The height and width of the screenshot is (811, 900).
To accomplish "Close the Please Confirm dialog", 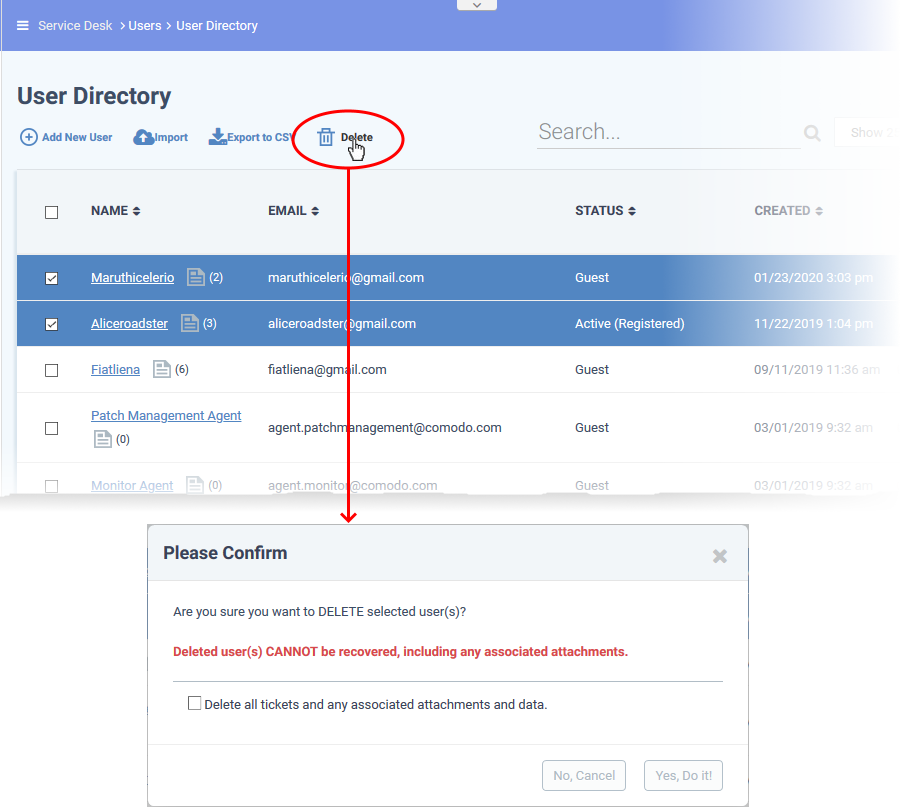I will coord(720,556).
